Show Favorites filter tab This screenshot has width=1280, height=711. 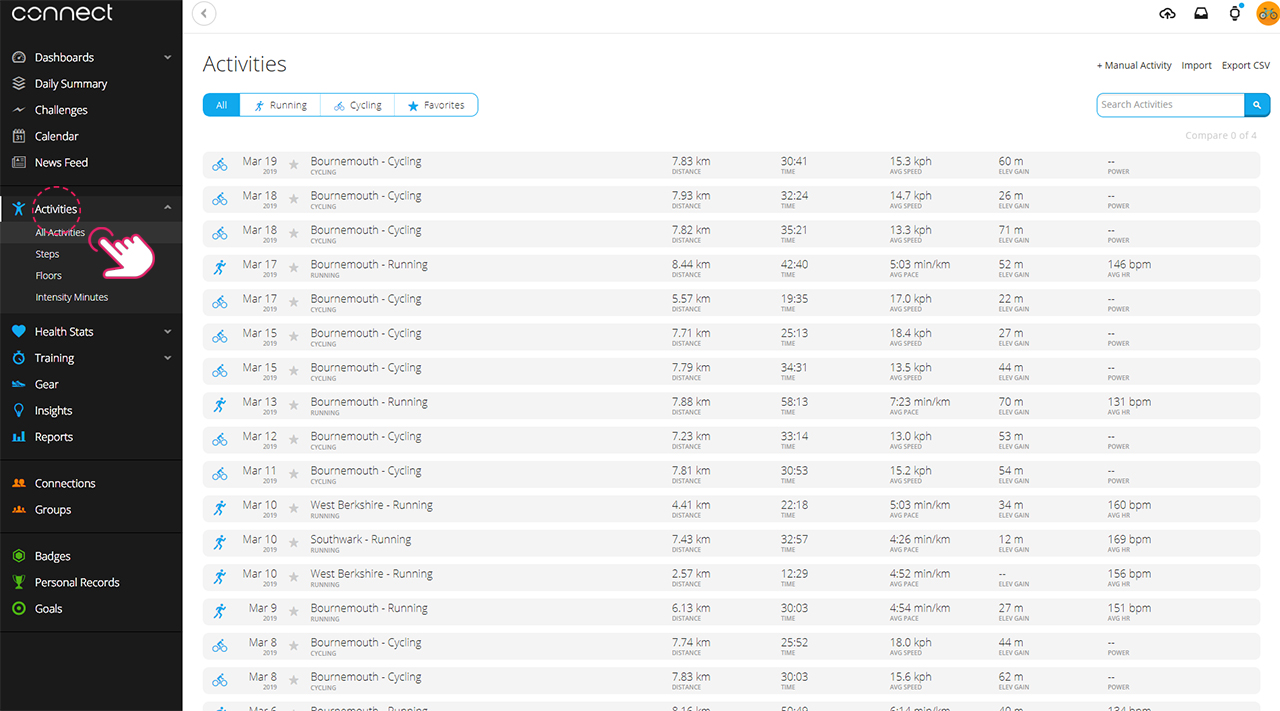(x=436, y=105)
